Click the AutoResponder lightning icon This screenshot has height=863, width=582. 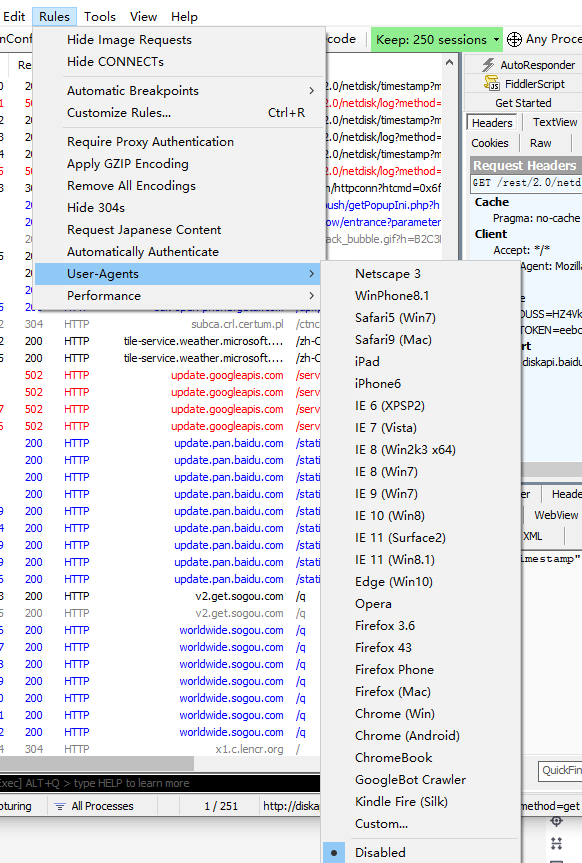[488, 65]
